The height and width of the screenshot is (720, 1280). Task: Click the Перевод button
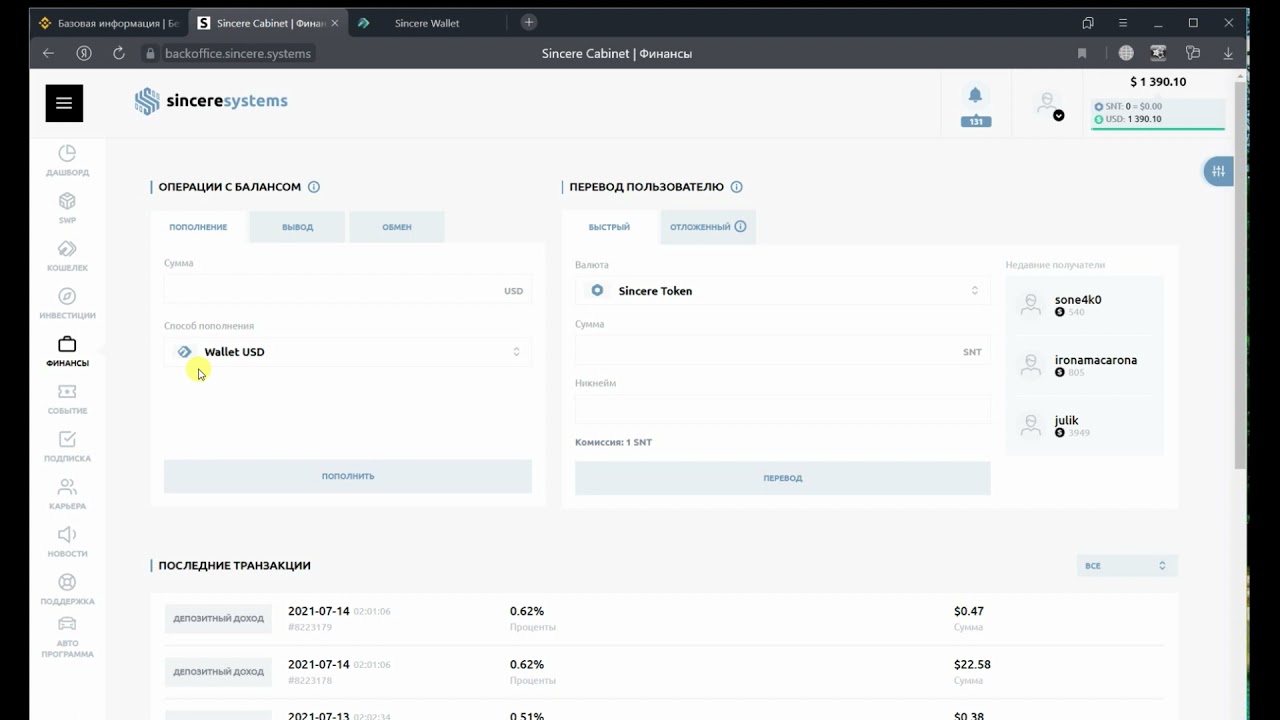pyautogui.click(x=782, y=478)
